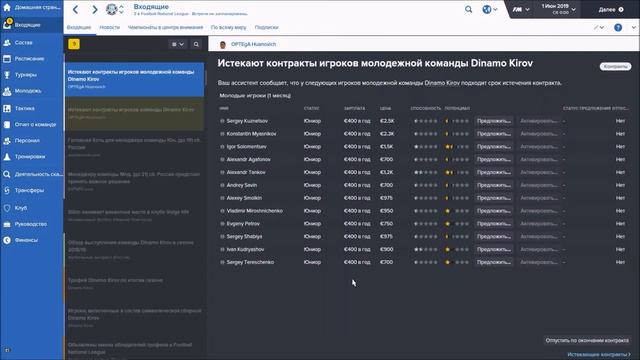Image resolution: width=640 pixels, height=360 pixels.
Task: Expand the chevron right of the help icon
Action: tap(633, 27)
